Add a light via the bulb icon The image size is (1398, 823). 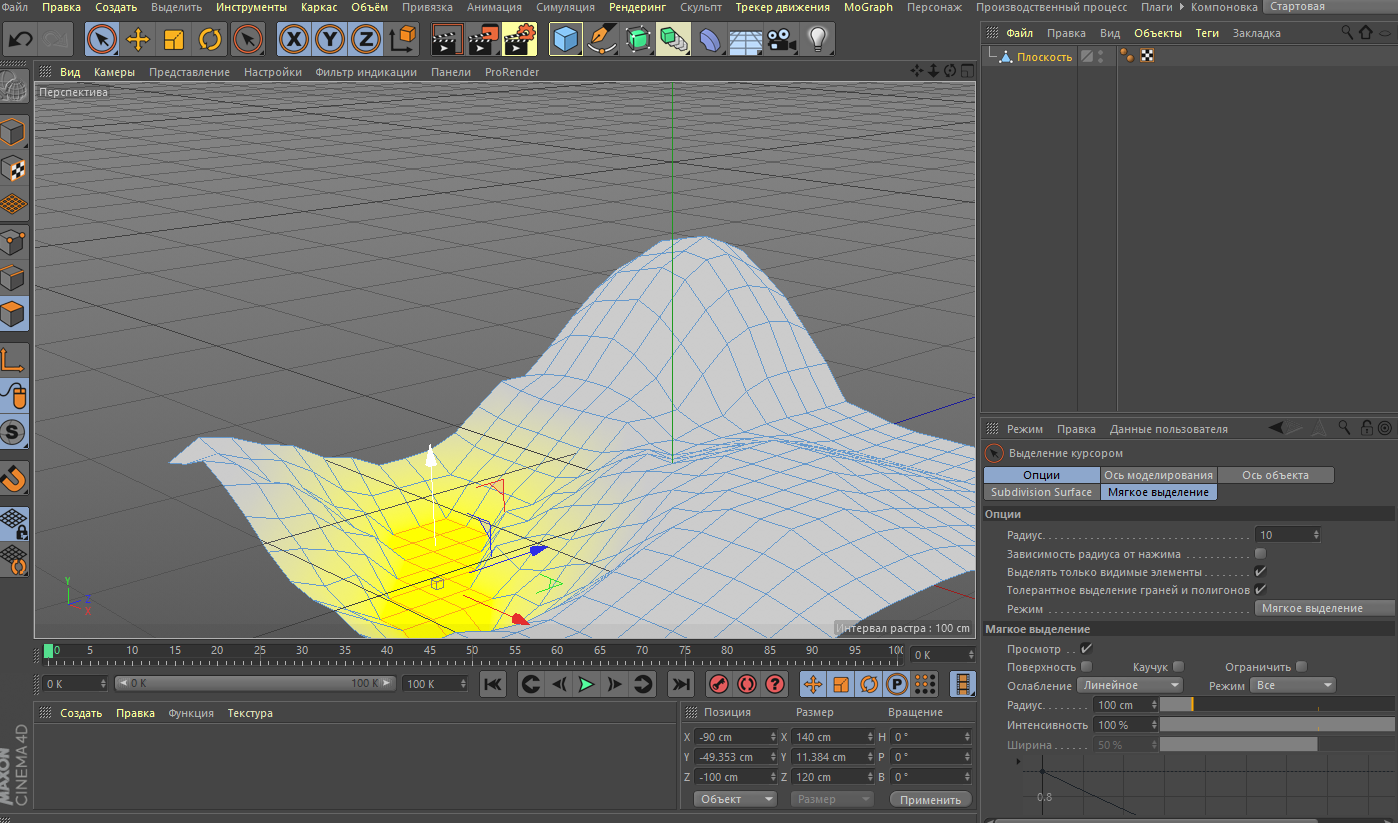818,40
